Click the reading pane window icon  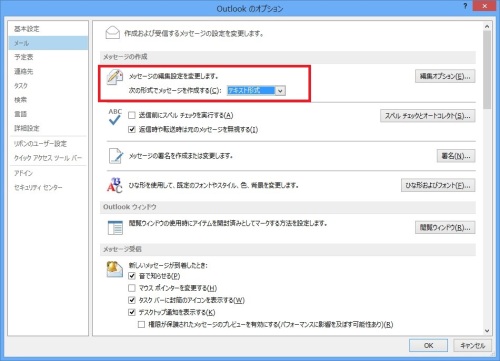[x=115, y=228]
